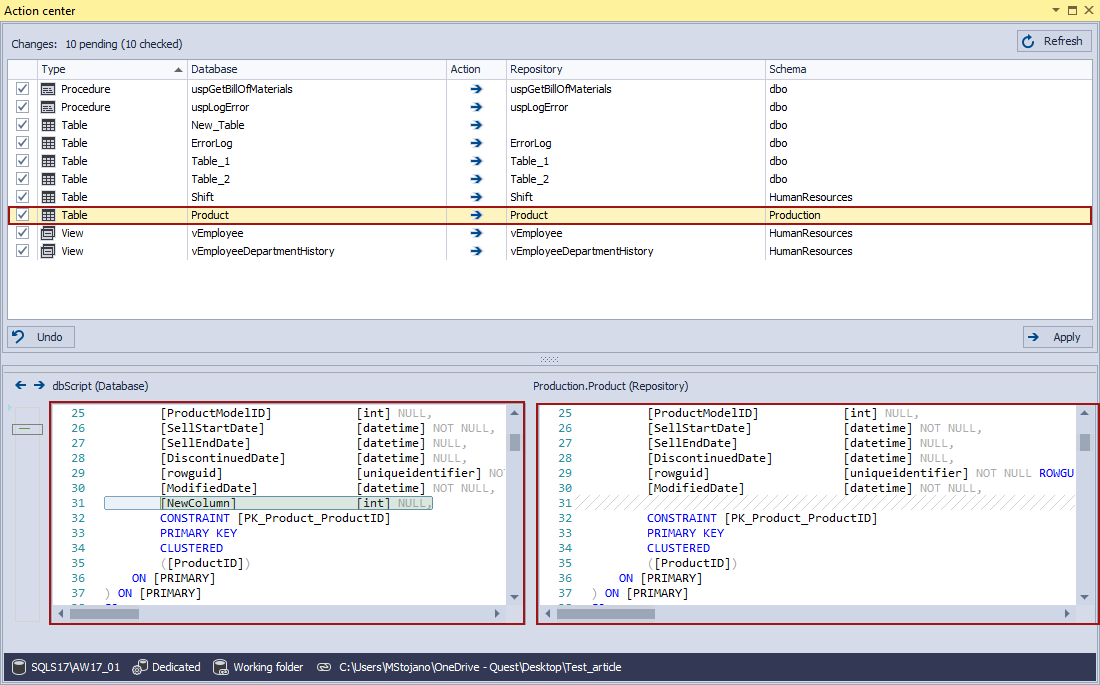The image size is (1100, 685).
Task: Uncheck the uspGetBillOfMaterials checkbox
Action: click(x=22, y=89)
